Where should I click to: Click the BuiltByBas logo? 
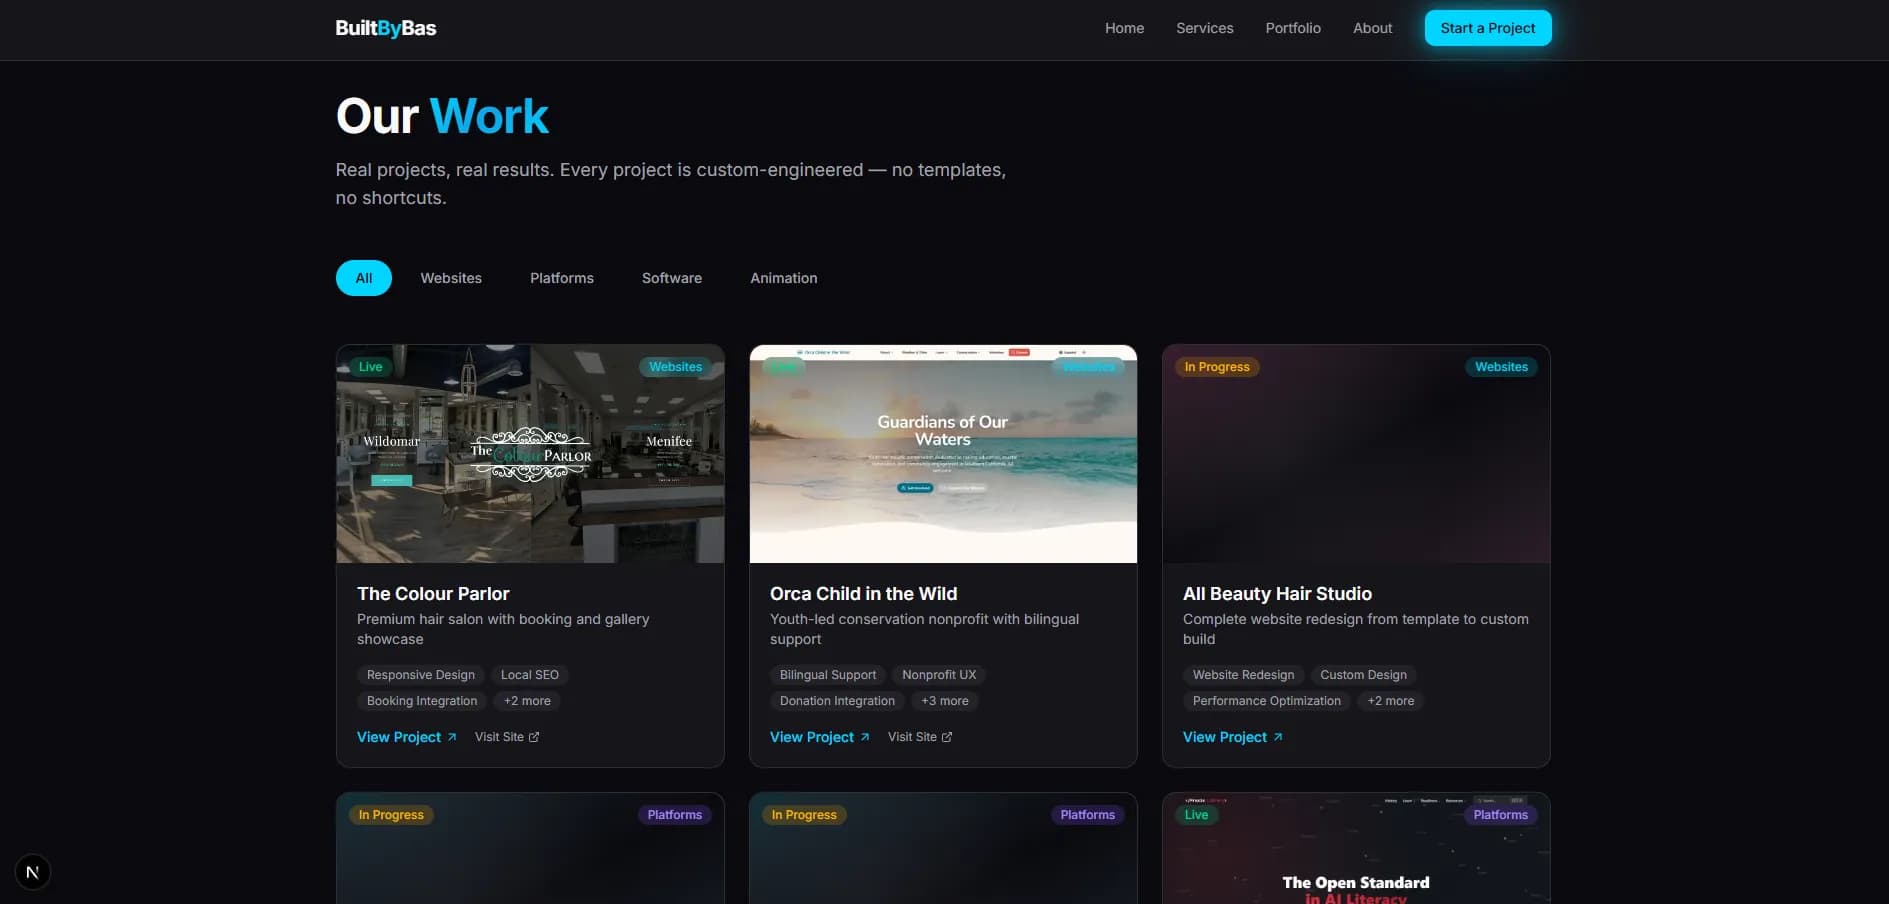coord(386,28)
